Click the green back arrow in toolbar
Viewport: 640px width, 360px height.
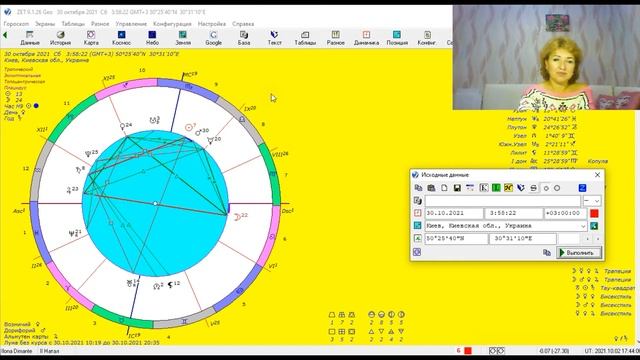pyautogui.click(x=5, y=35)
